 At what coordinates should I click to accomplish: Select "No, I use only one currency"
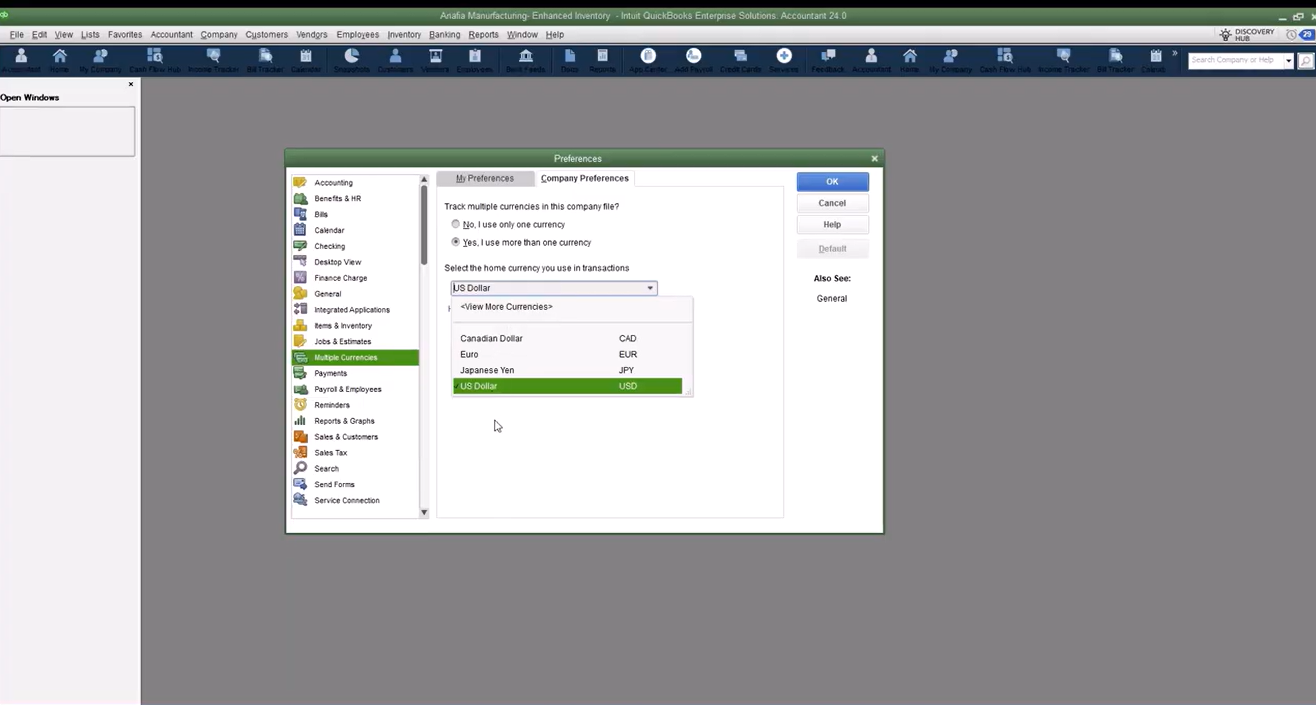(x=456, y=225)
